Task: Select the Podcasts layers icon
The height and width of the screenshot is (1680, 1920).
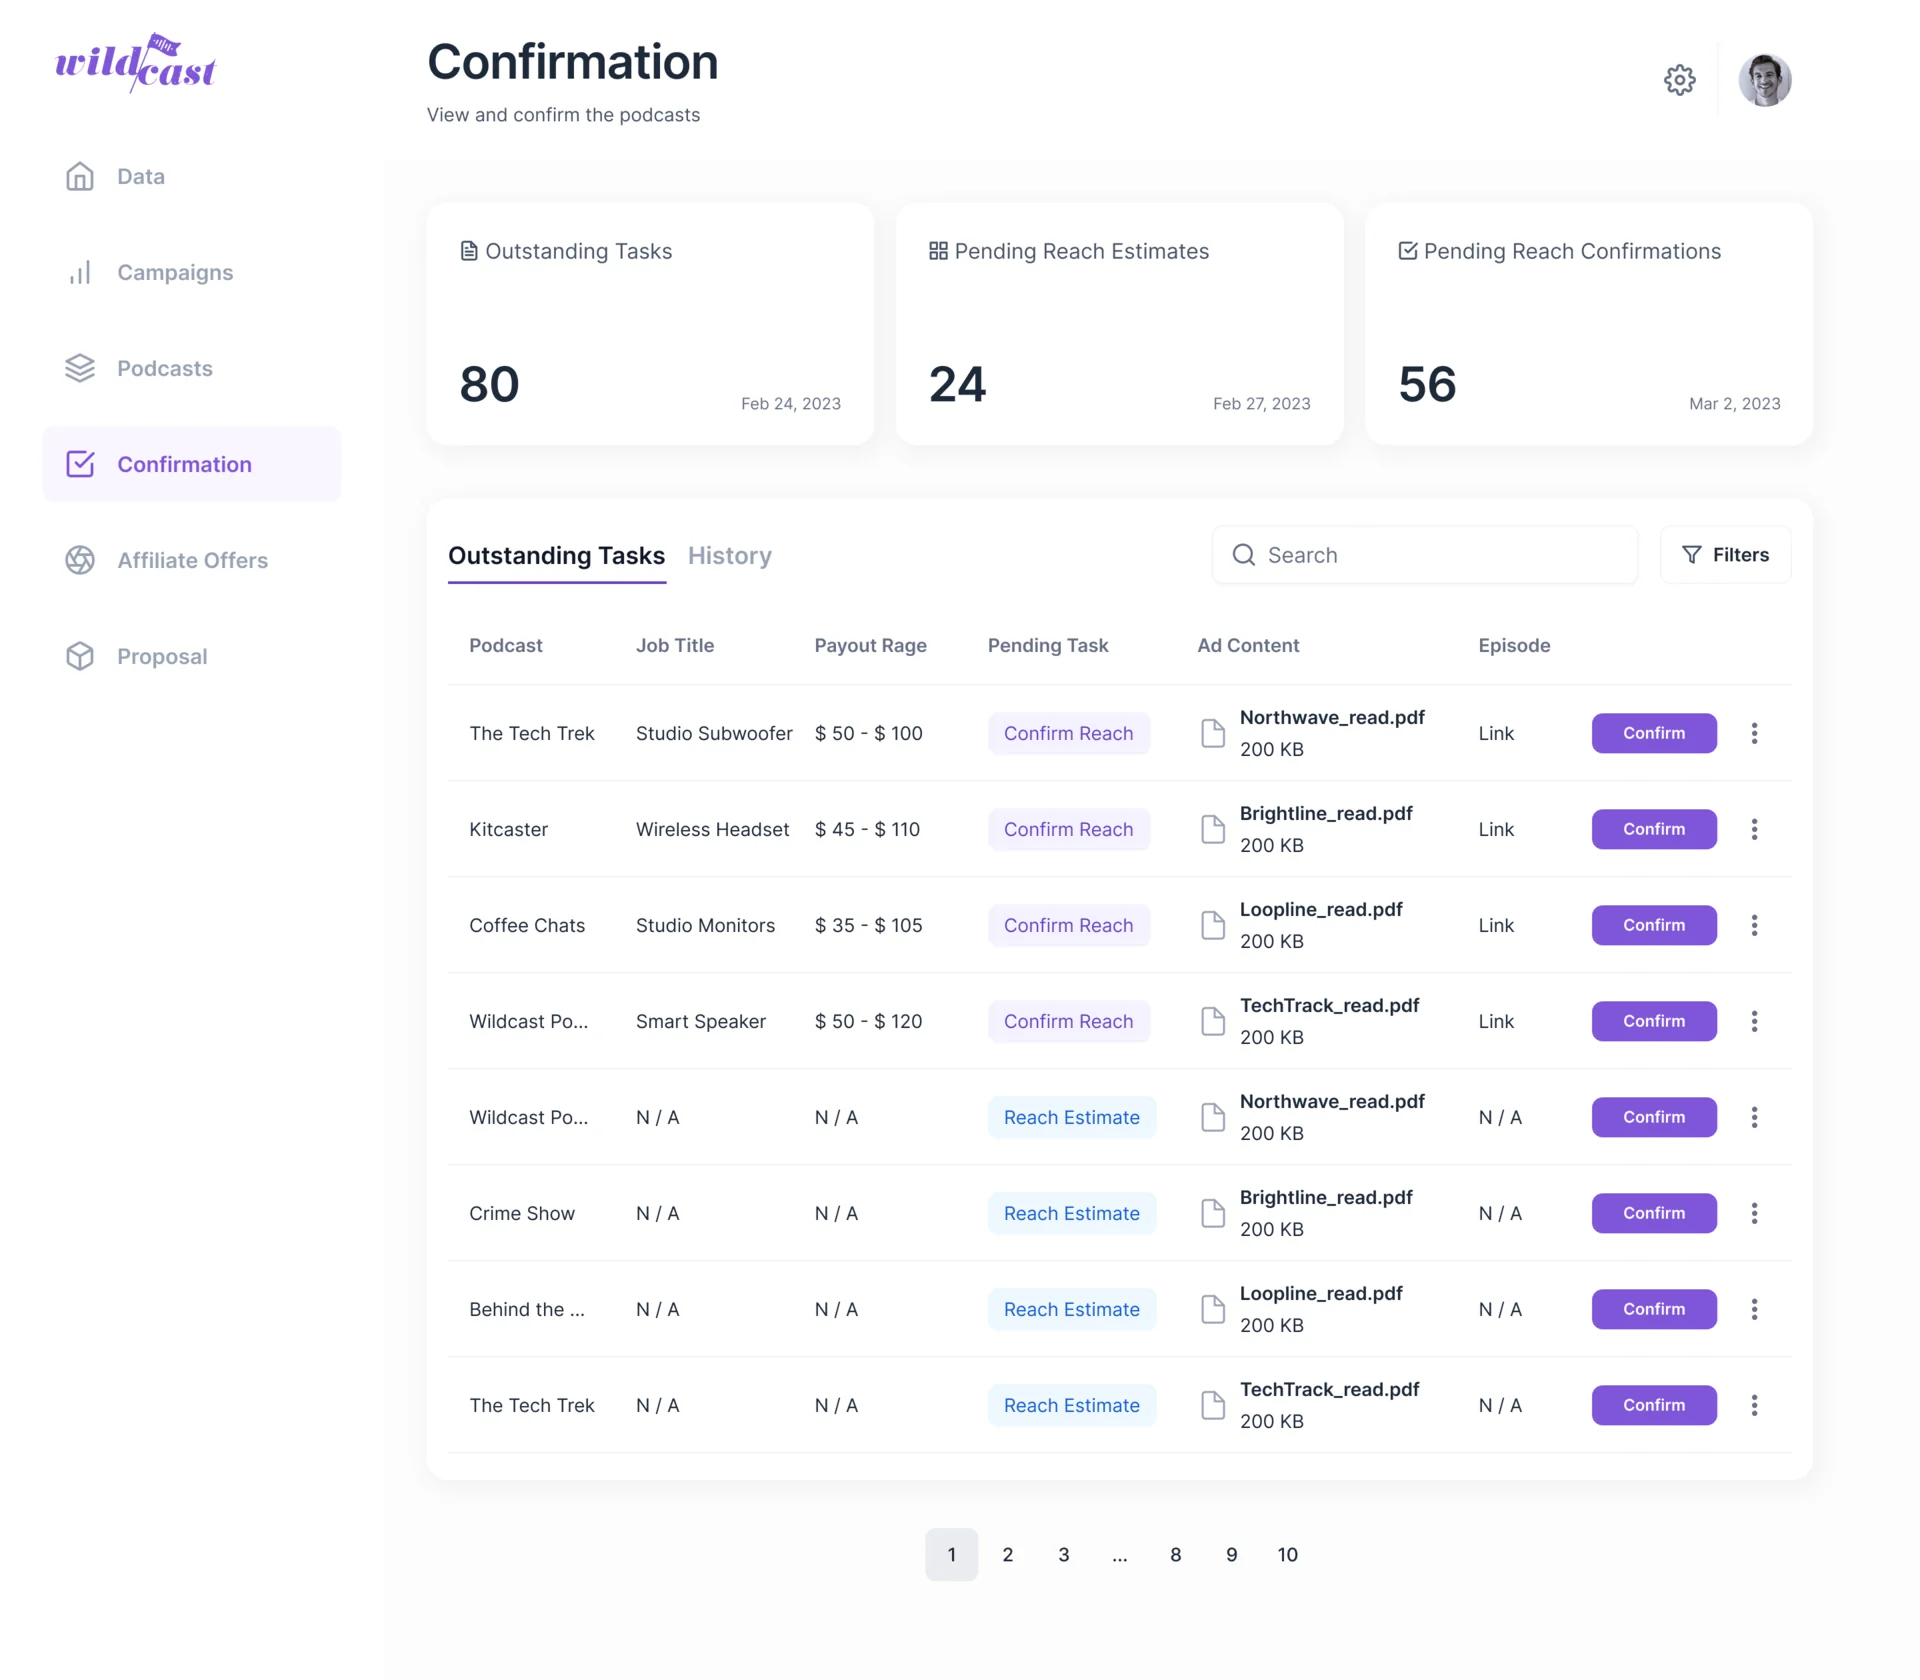Action: coord(80,368)
